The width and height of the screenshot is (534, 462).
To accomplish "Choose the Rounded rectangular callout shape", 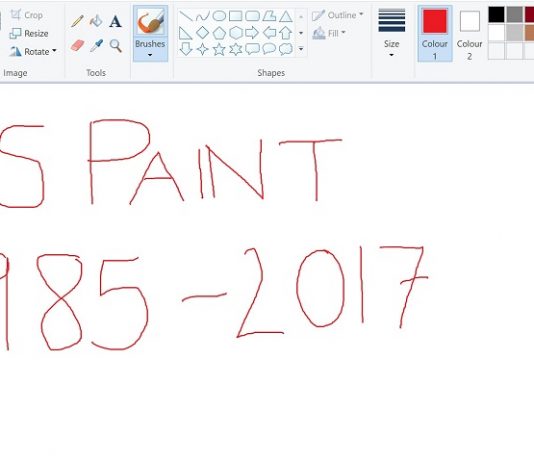I will 252,49.
